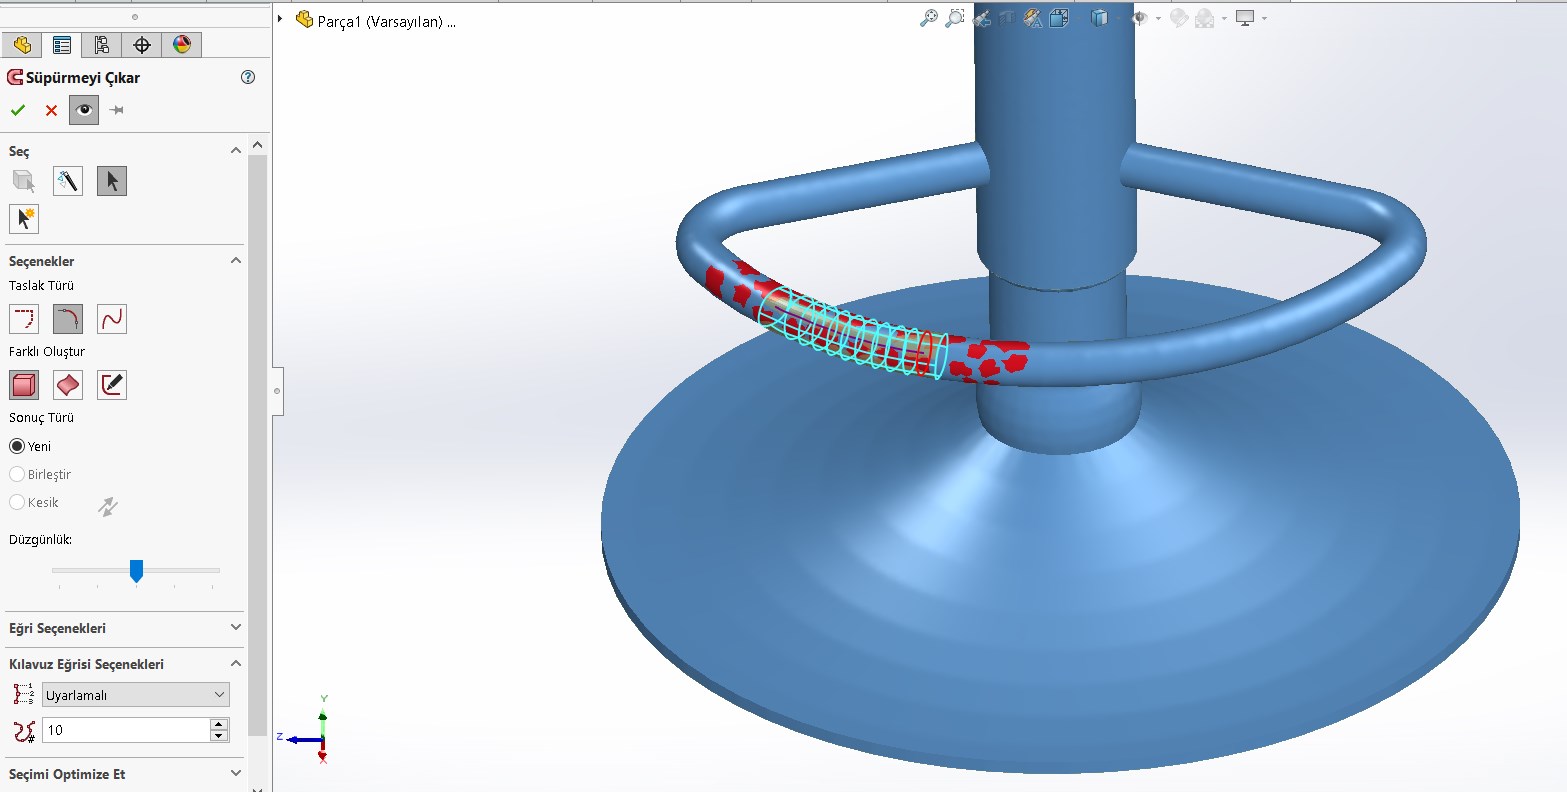
Task: Click the View Settings monitor icon
Action: [1245, 18]
